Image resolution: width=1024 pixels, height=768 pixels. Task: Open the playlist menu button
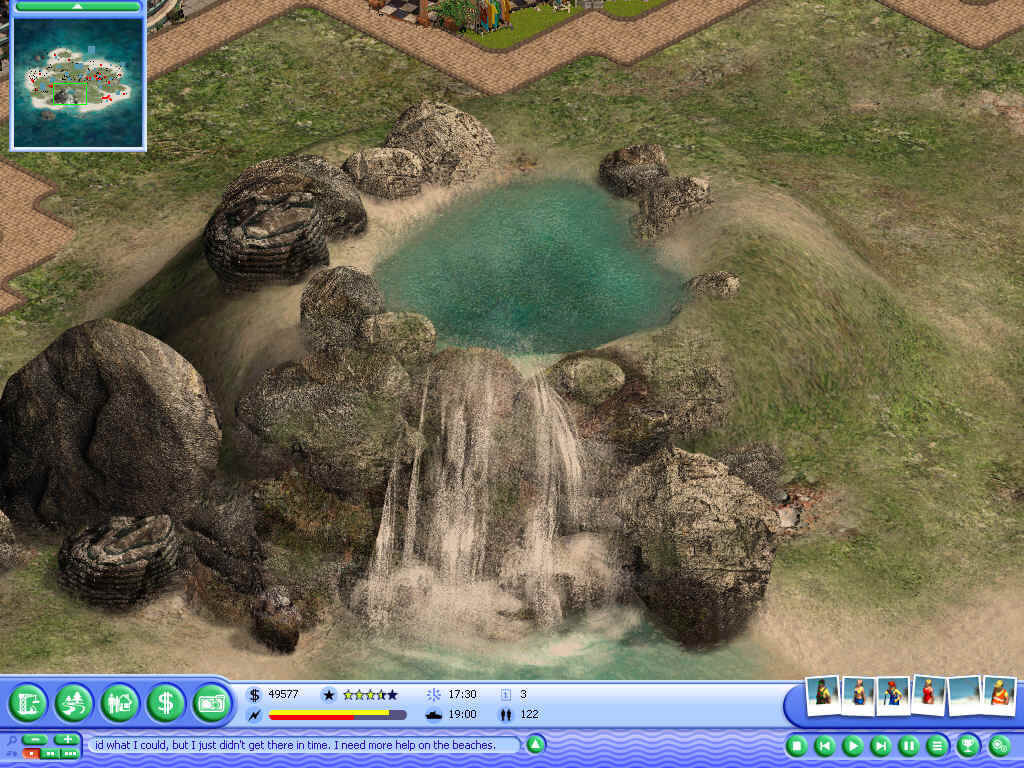pyautogui.click(x=937, y=746)
